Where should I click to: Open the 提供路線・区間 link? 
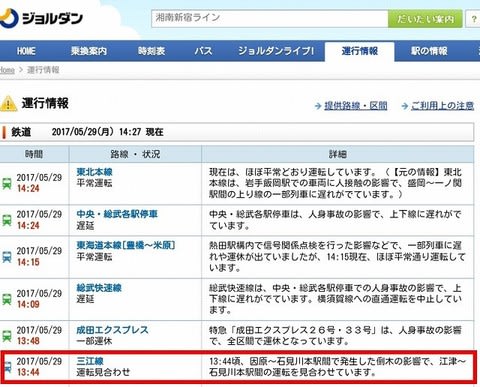coord(356,106)
